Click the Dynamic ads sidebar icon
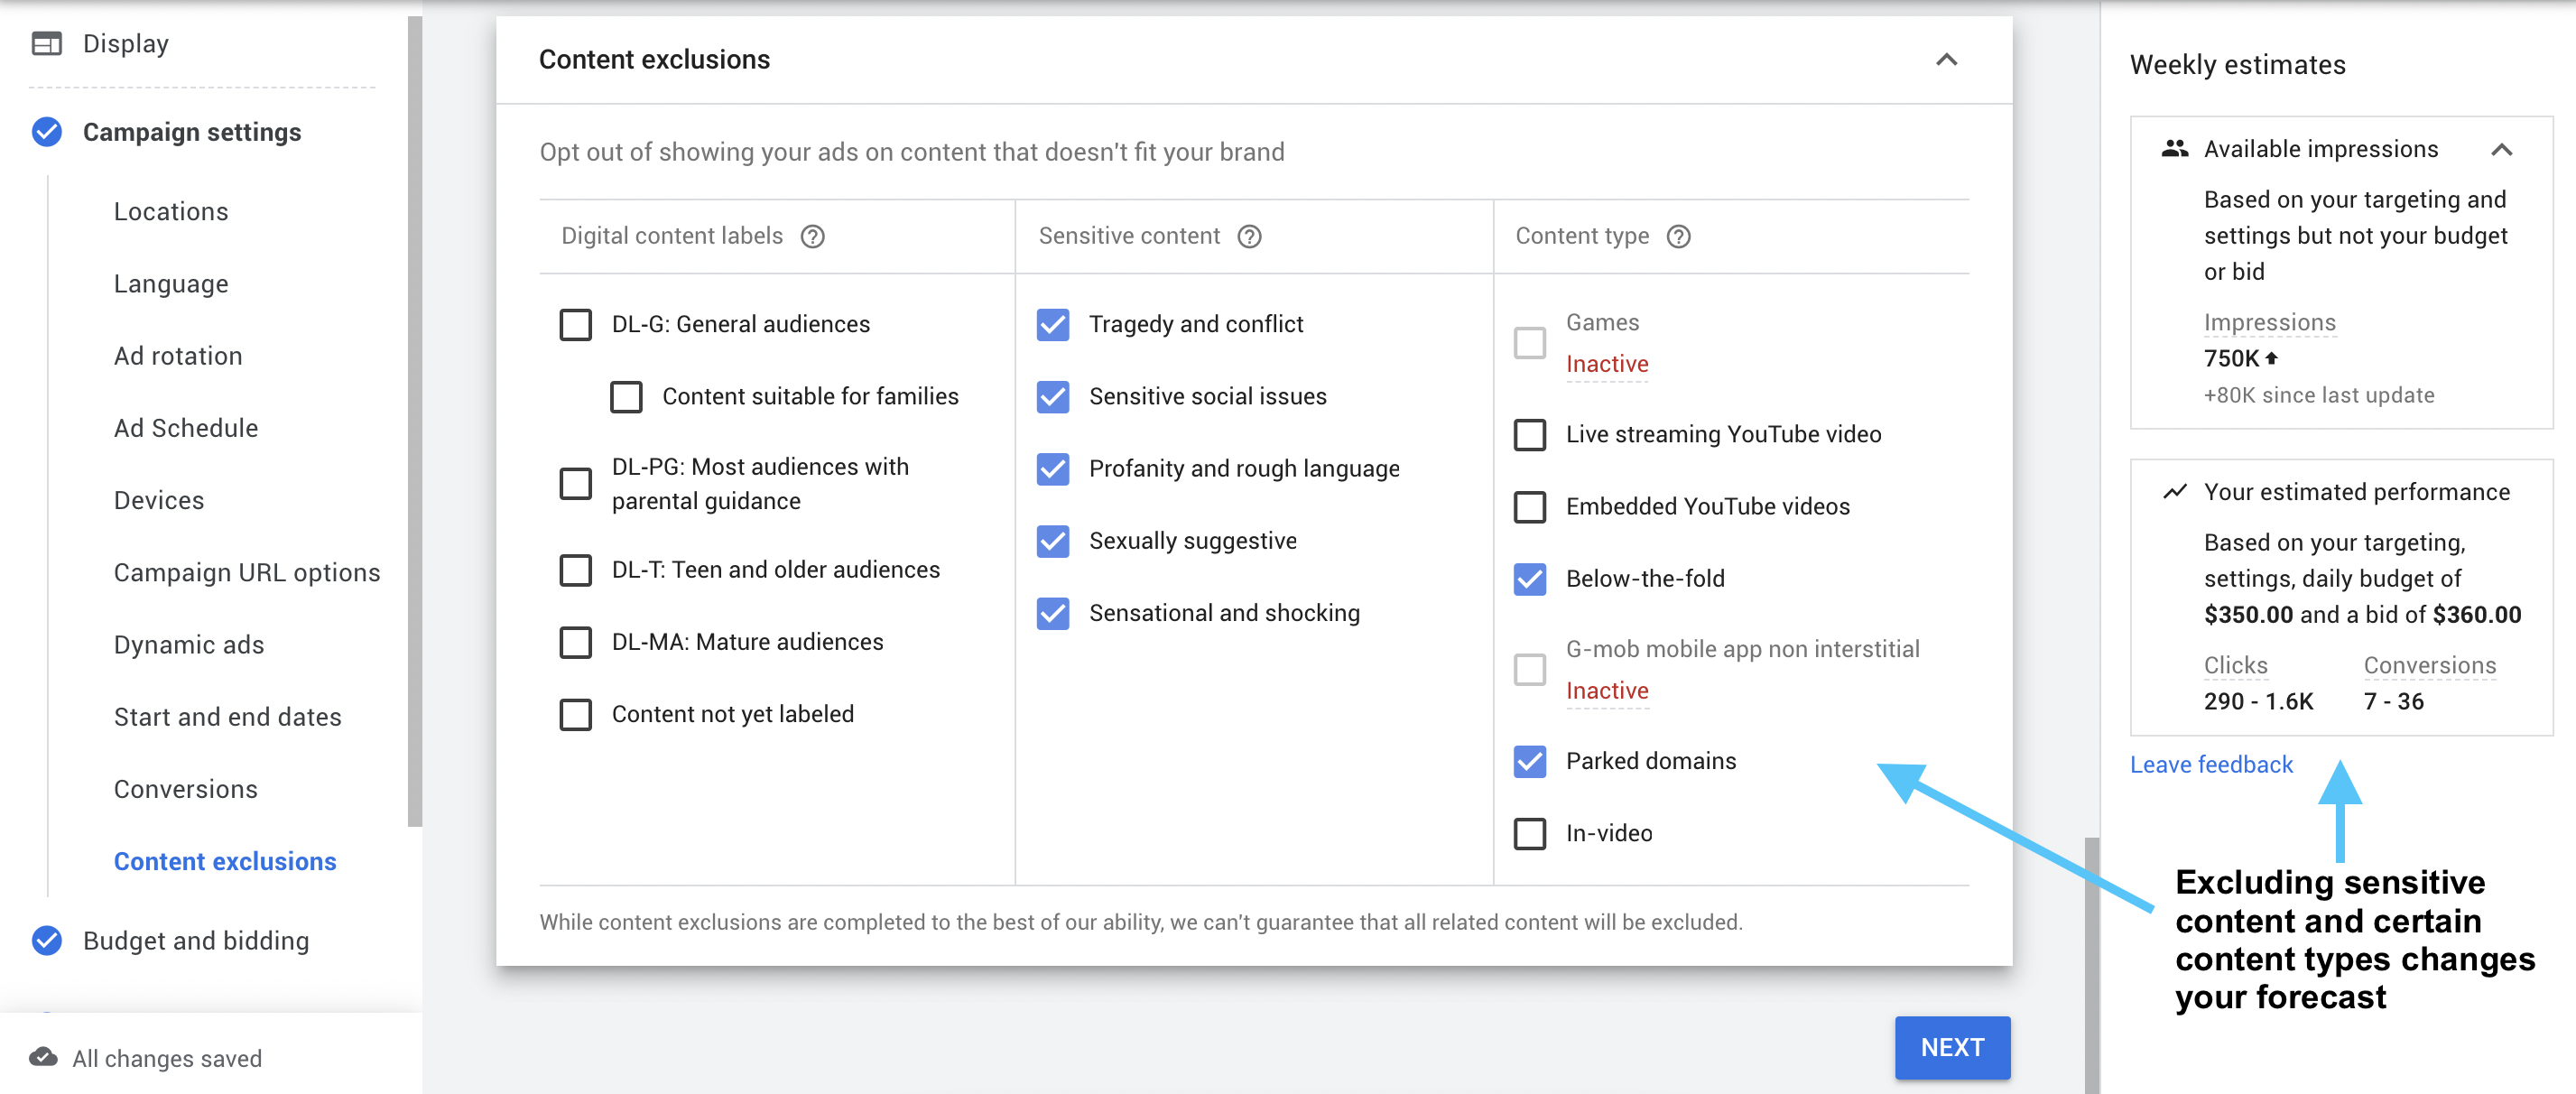 coord(182,644)
